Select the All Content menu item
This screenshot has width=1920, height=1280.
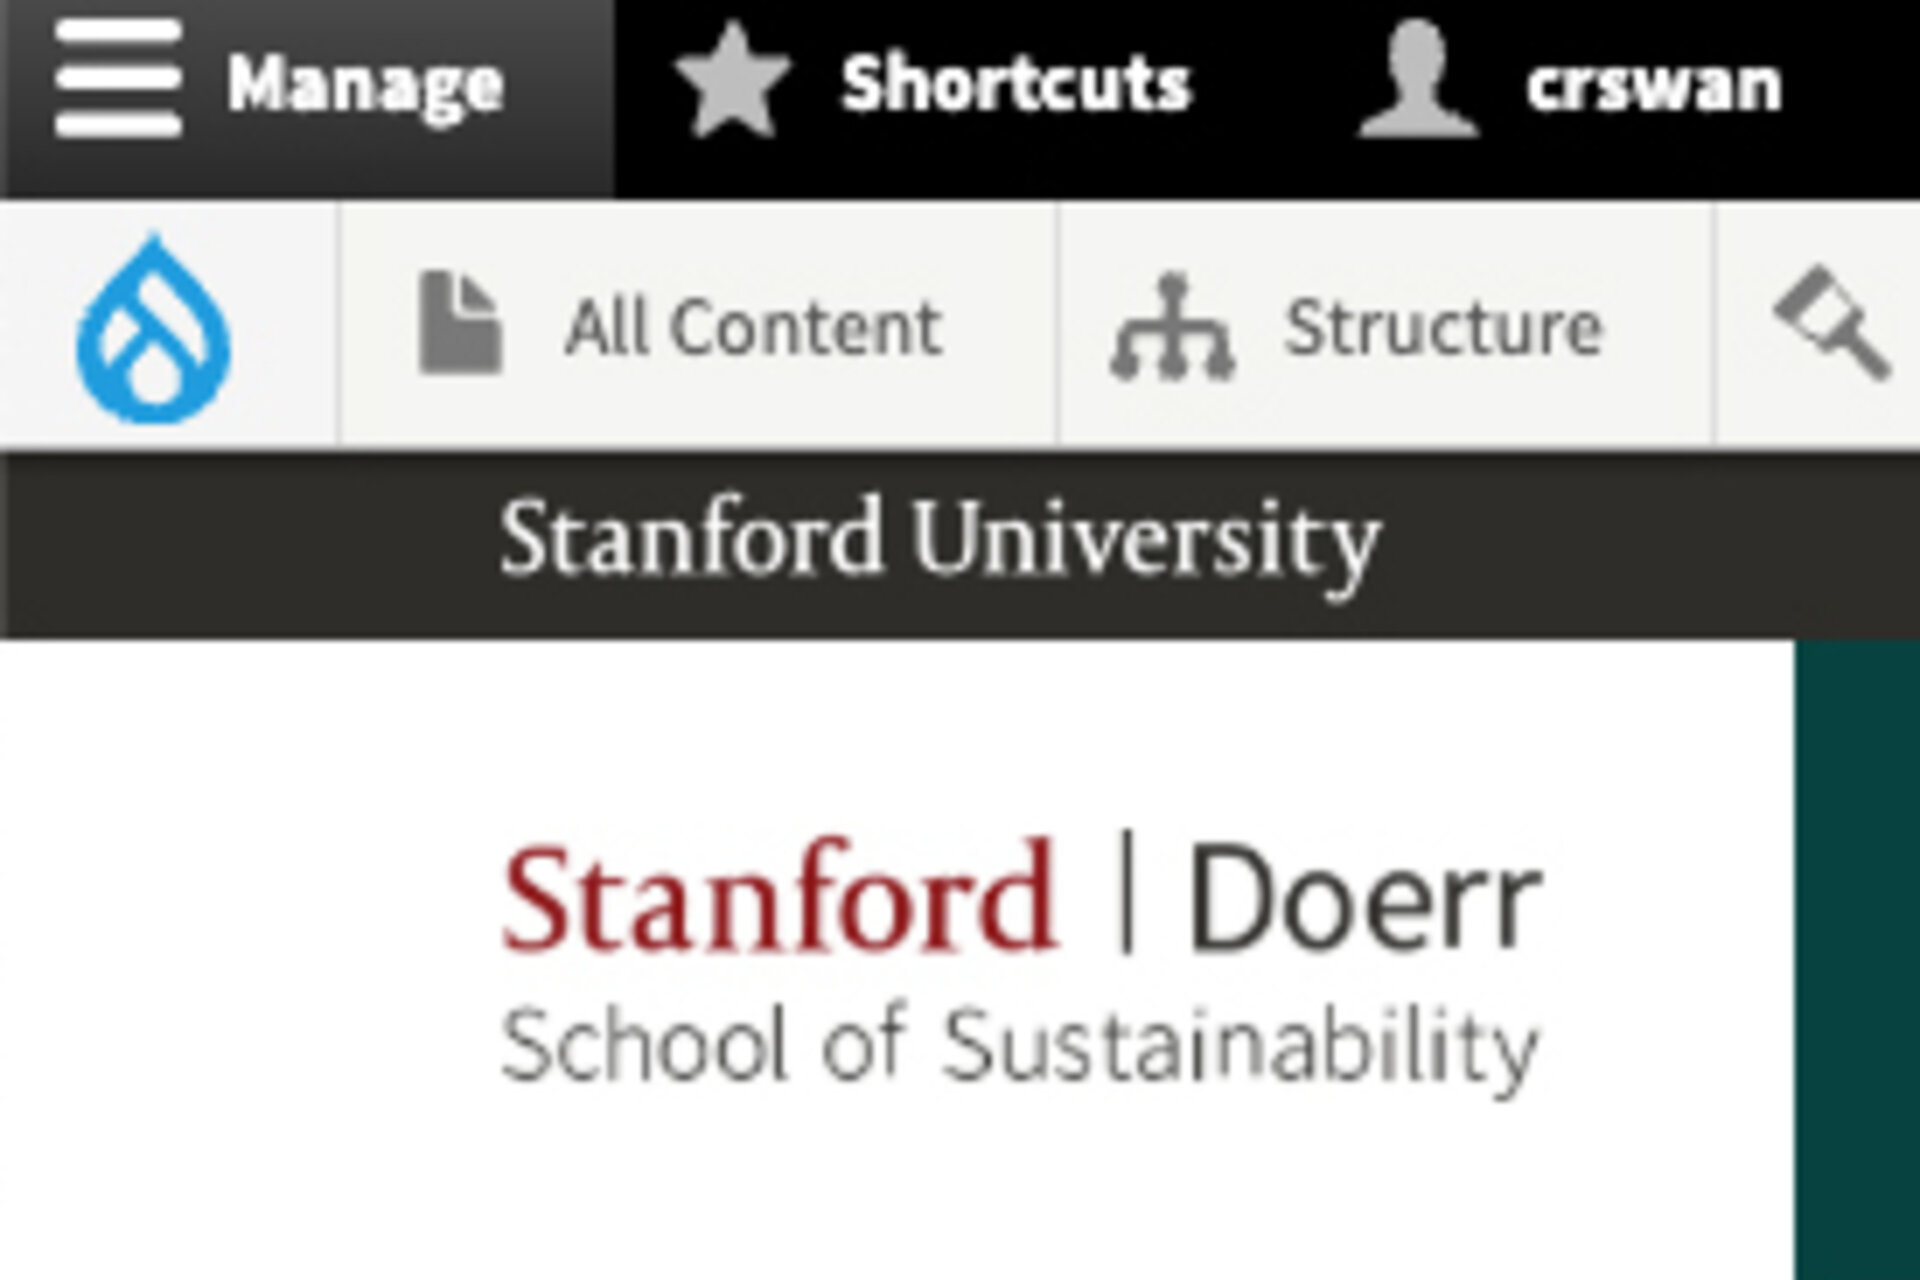(752, 328)
